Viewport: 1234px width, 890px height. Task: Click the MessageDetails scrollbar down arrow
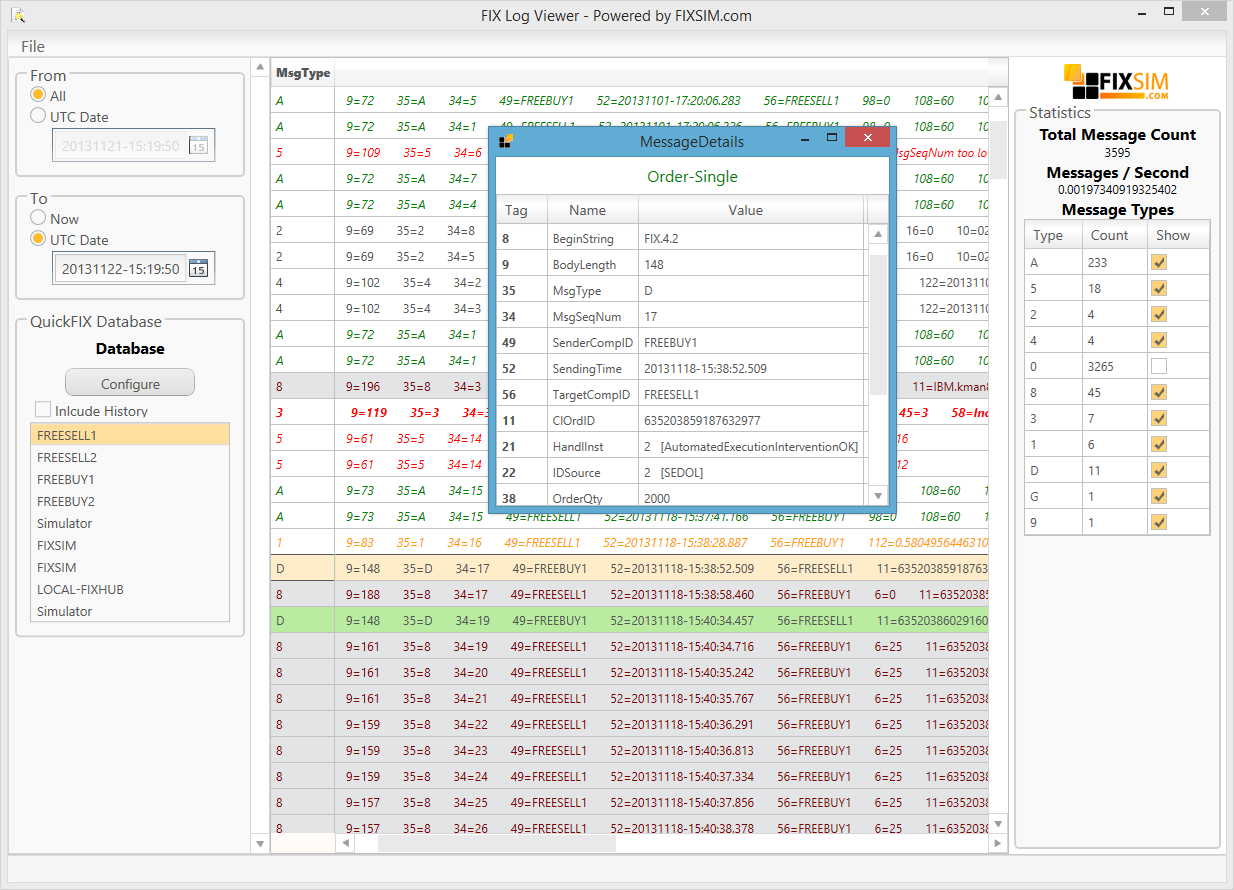tap(878, 496)
